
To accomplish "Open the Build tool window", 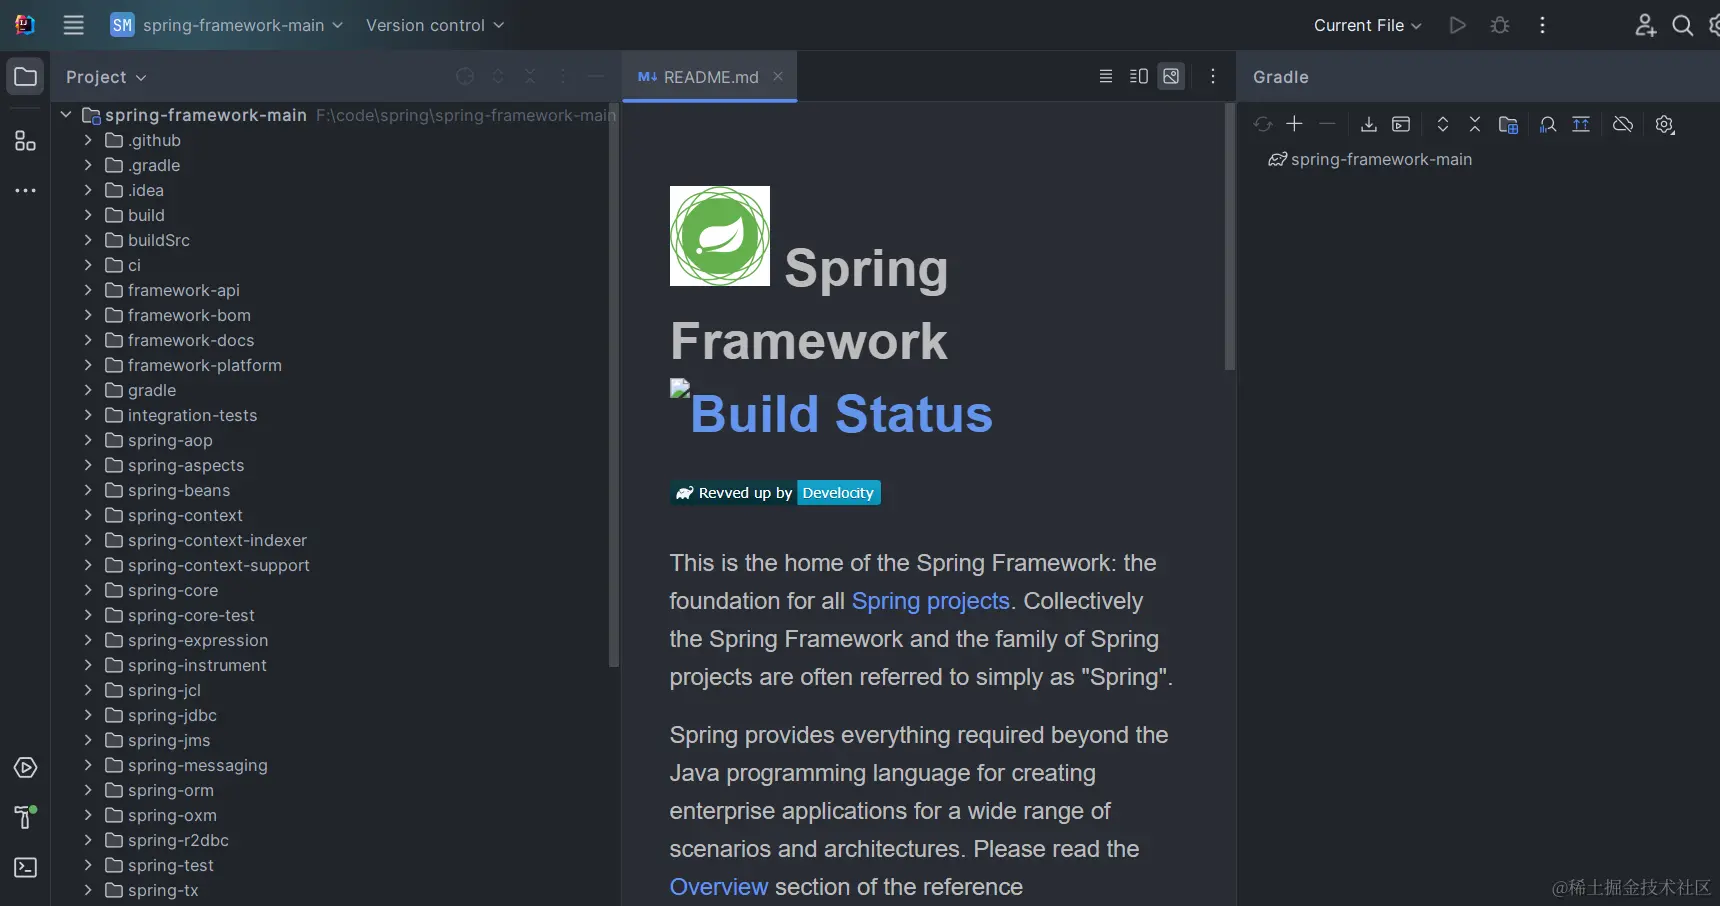I will point(25,817).
